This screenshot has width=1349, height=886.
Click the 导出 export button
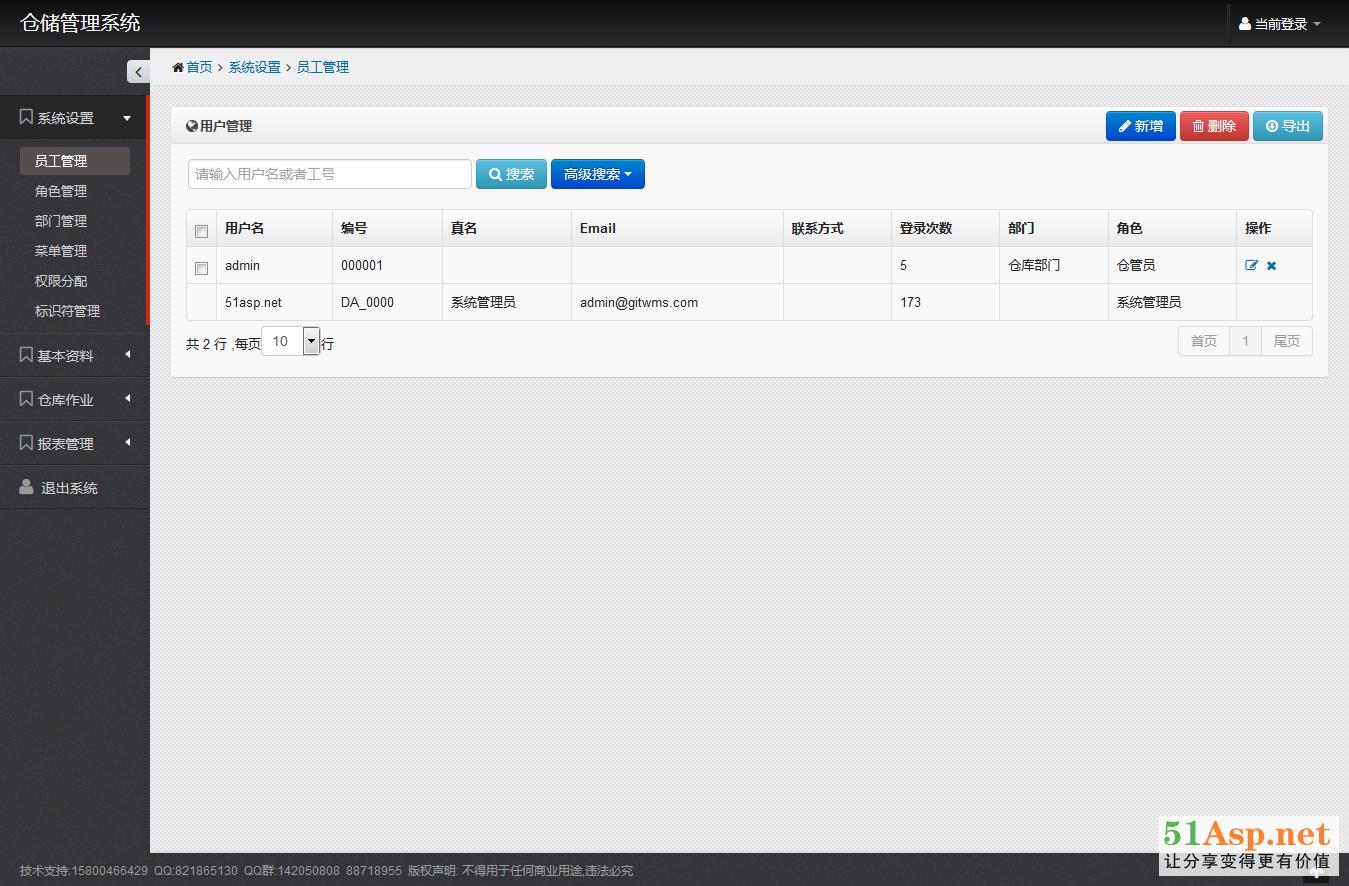(1287, 126)
